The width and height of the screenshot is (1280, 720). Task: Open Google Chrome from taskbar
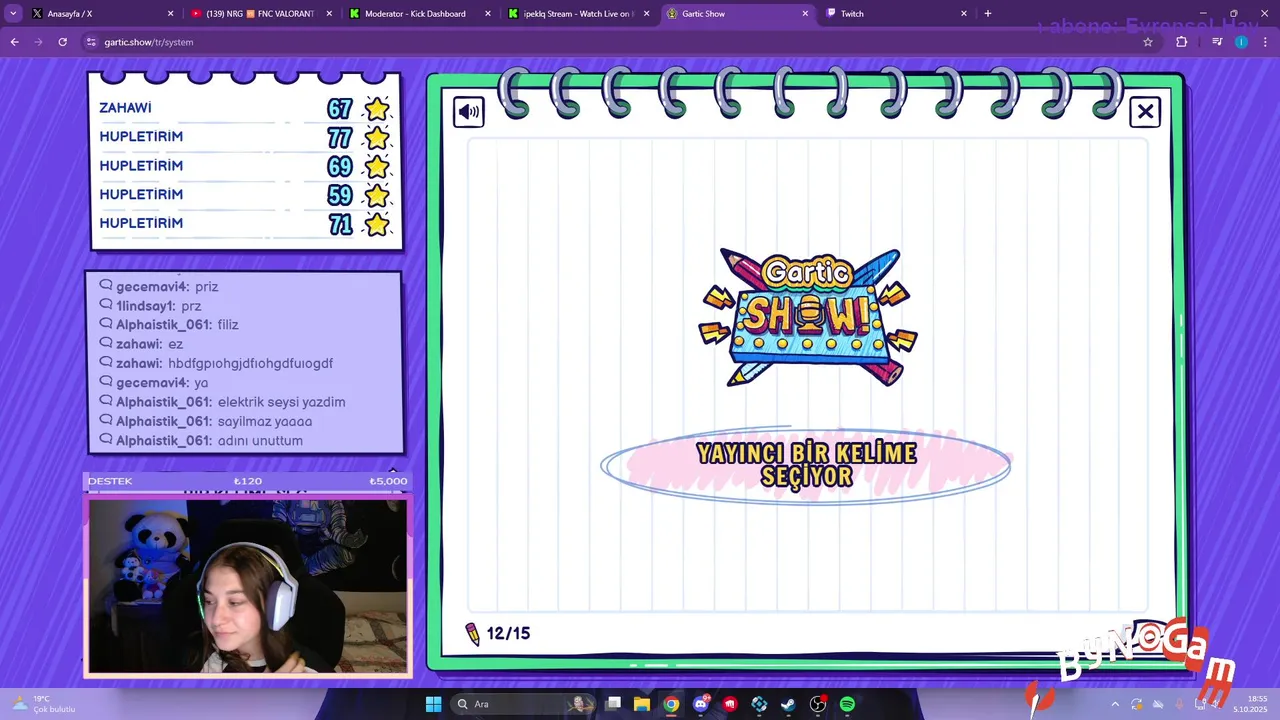[671, 704]
